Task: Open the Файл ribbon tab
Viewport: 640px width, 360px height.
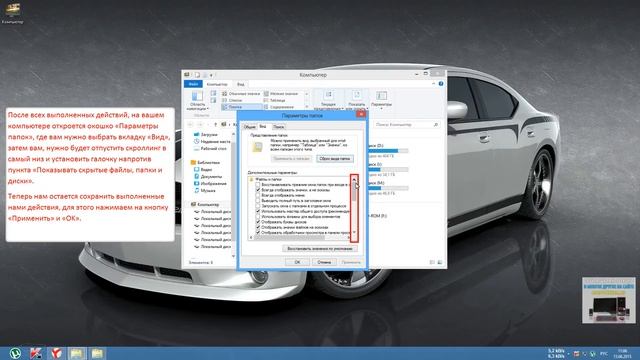Action: click(193, 84)
